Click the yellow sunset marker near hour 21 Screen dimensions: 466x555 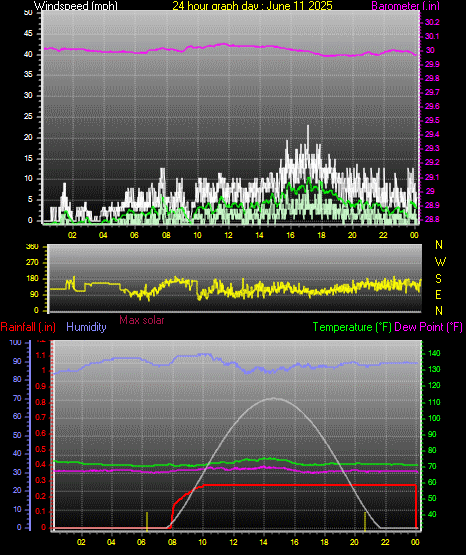pos(365,521)
